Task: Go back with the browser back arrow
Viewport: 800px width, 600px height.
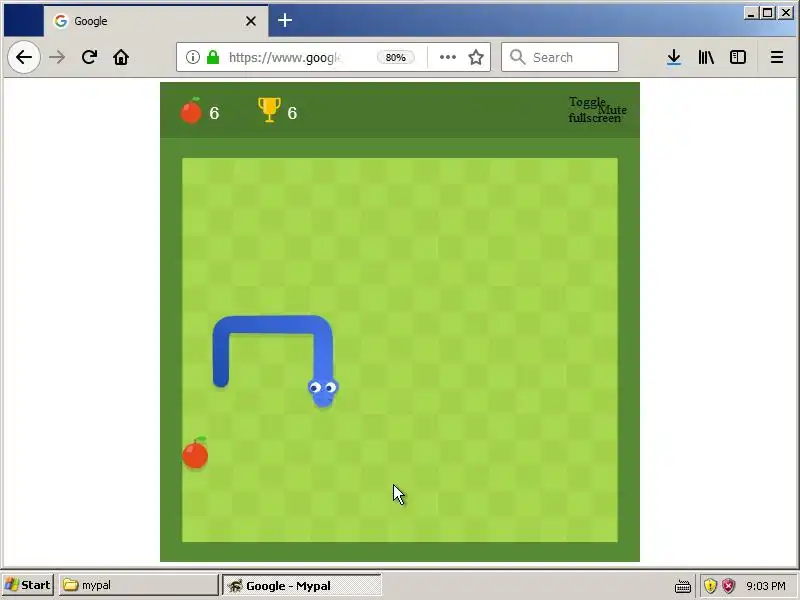Action: click(24, 57)
